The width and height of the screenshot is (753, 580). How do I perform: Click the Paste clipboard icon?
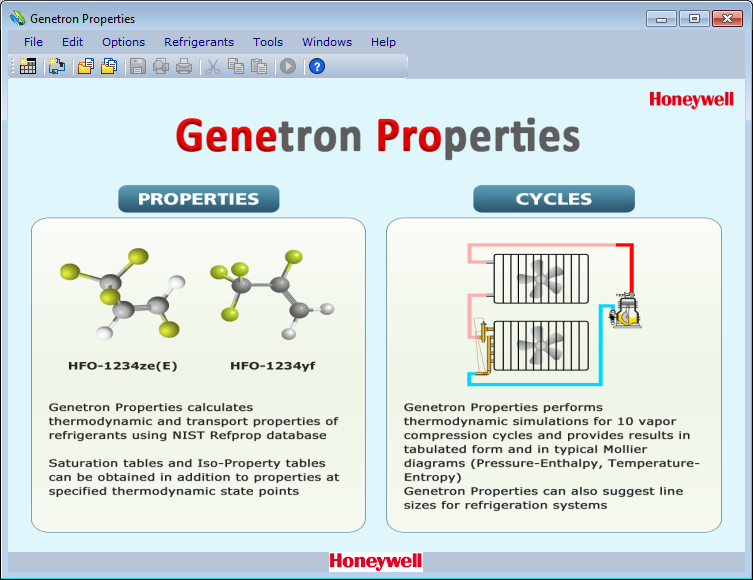point(259,67)
